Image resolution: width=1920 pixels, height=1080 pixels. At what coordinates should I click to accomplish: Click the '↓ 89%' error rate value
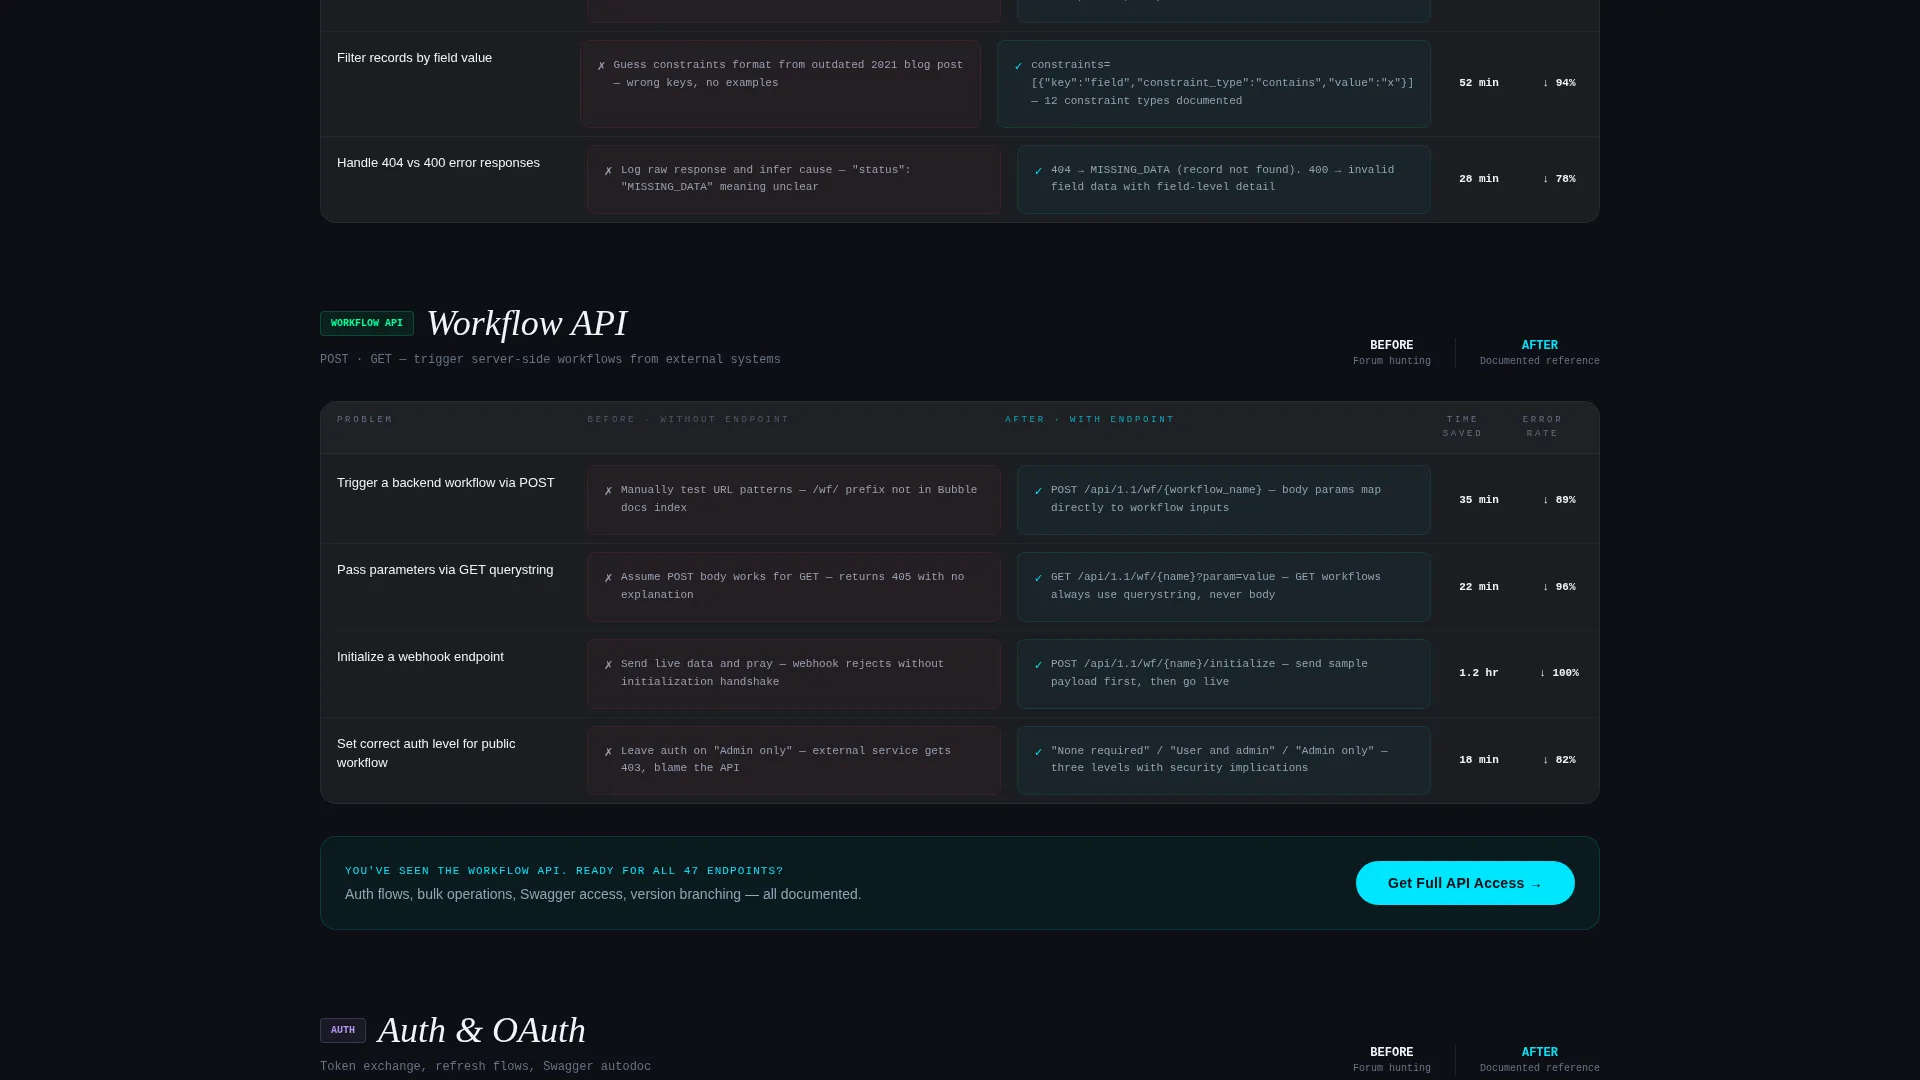click(1559, 500)
